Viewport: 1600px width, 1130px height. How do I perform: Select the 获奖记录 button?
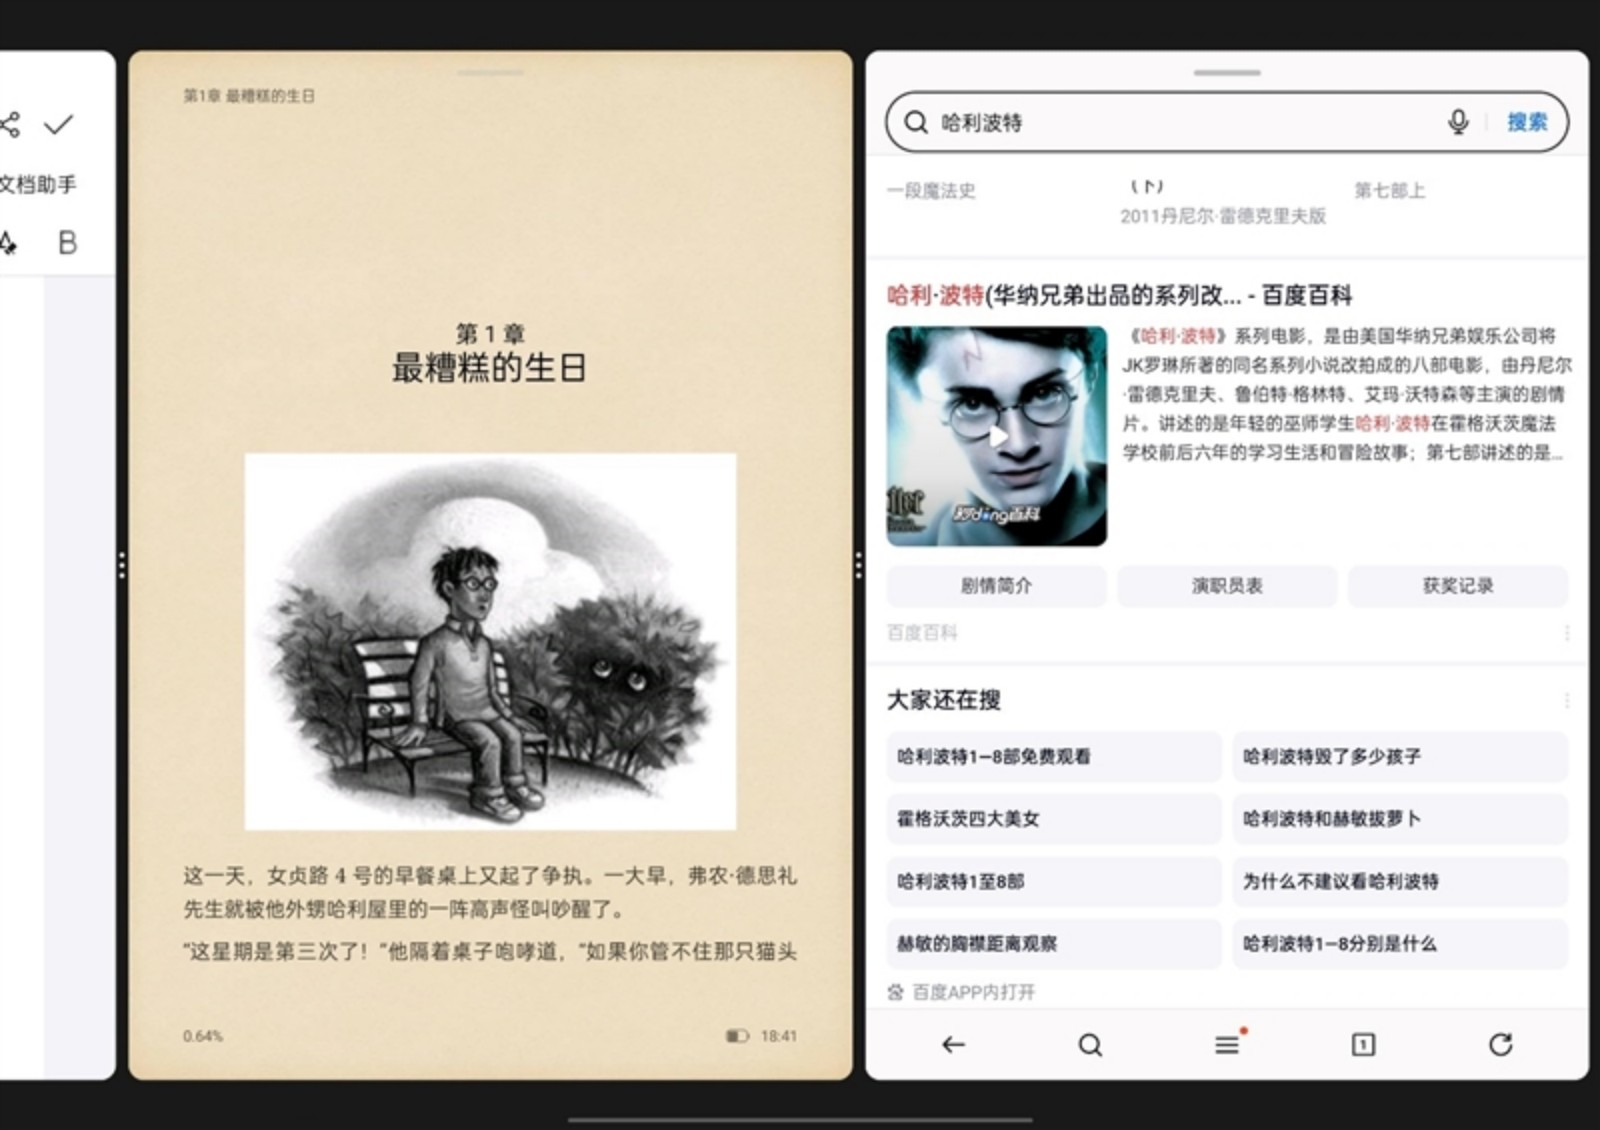point(1457,586)
